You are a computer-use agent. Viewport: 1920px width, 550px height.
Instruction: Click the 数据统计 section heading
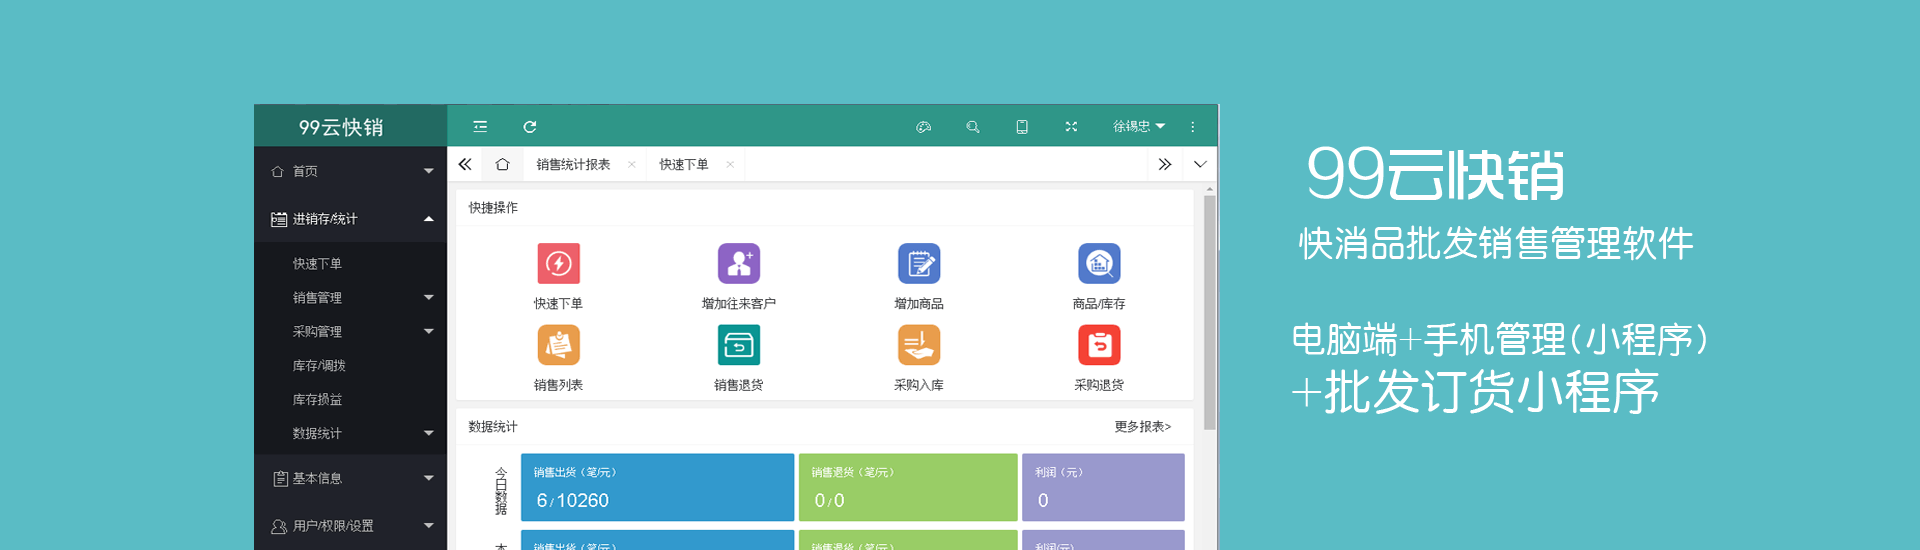(x=493, y=427)
